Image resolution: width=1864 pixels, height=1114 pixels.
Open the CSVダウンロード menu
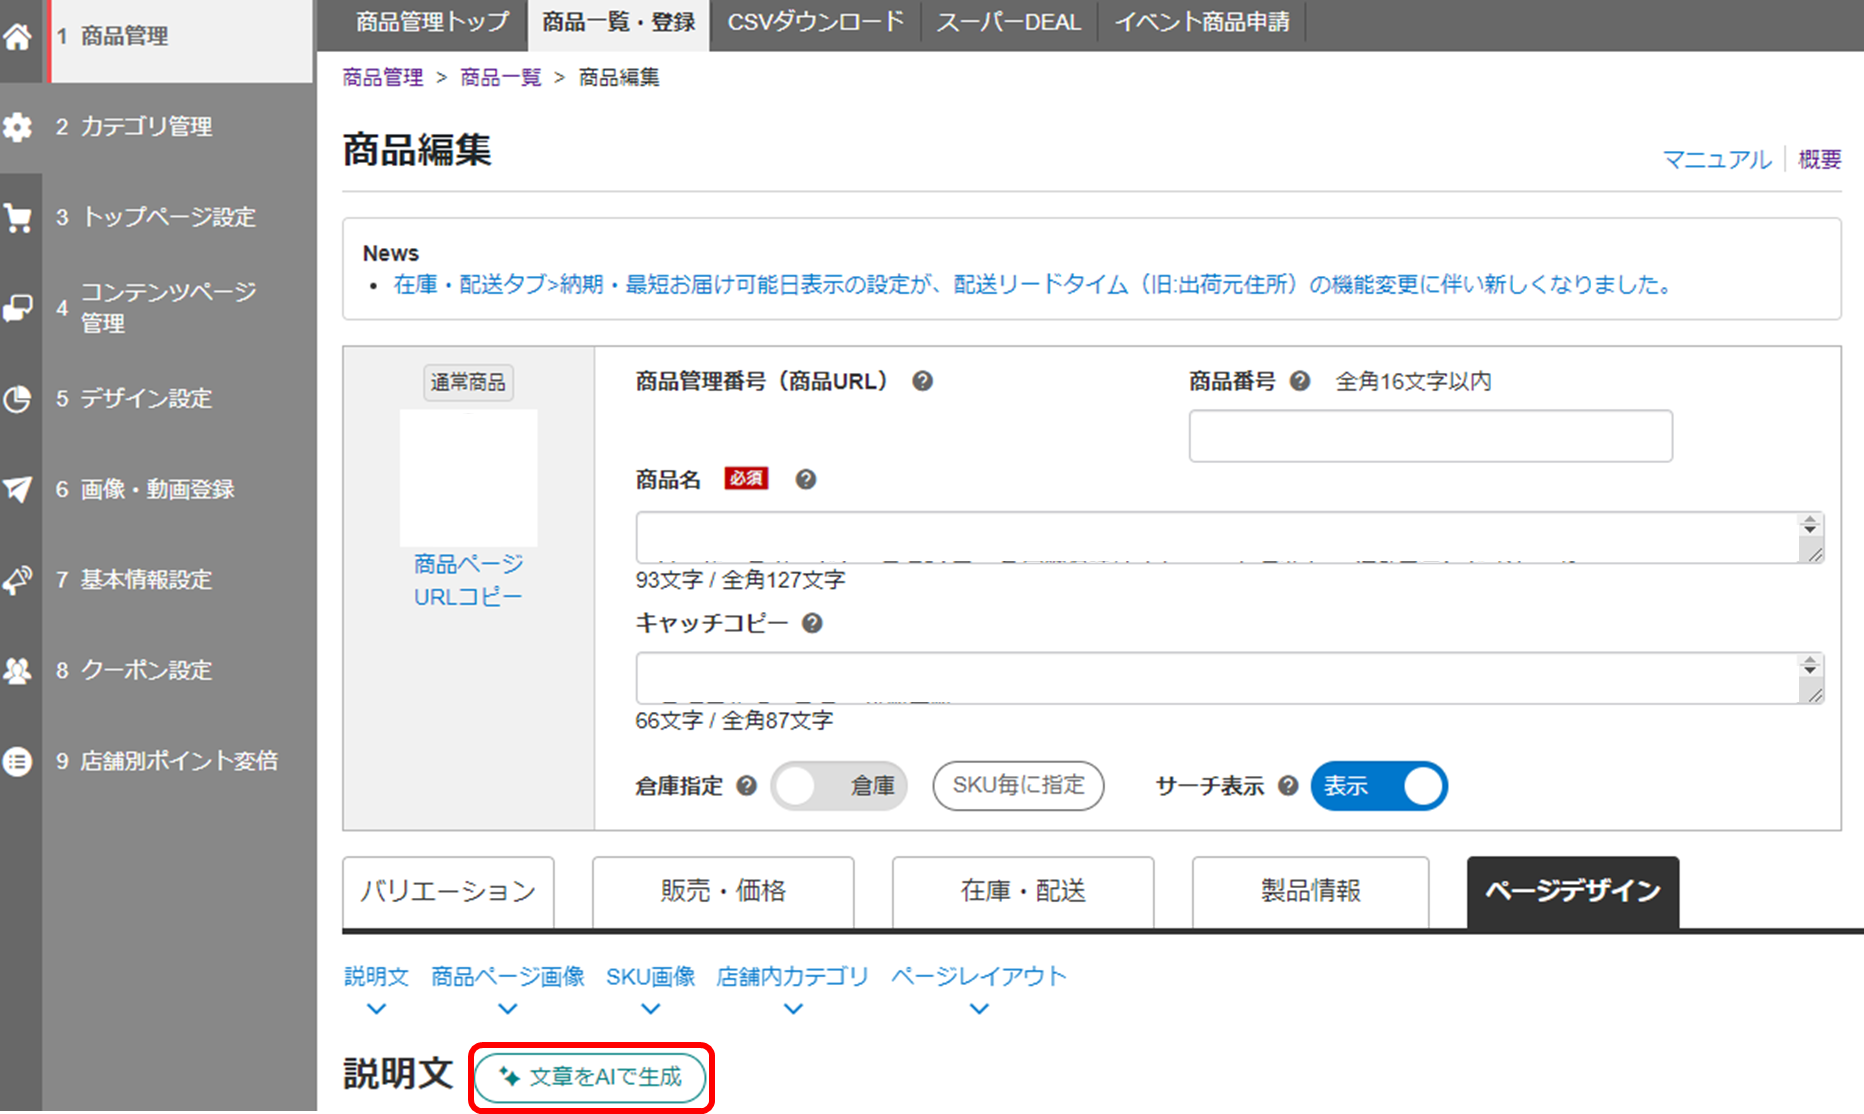814,22
